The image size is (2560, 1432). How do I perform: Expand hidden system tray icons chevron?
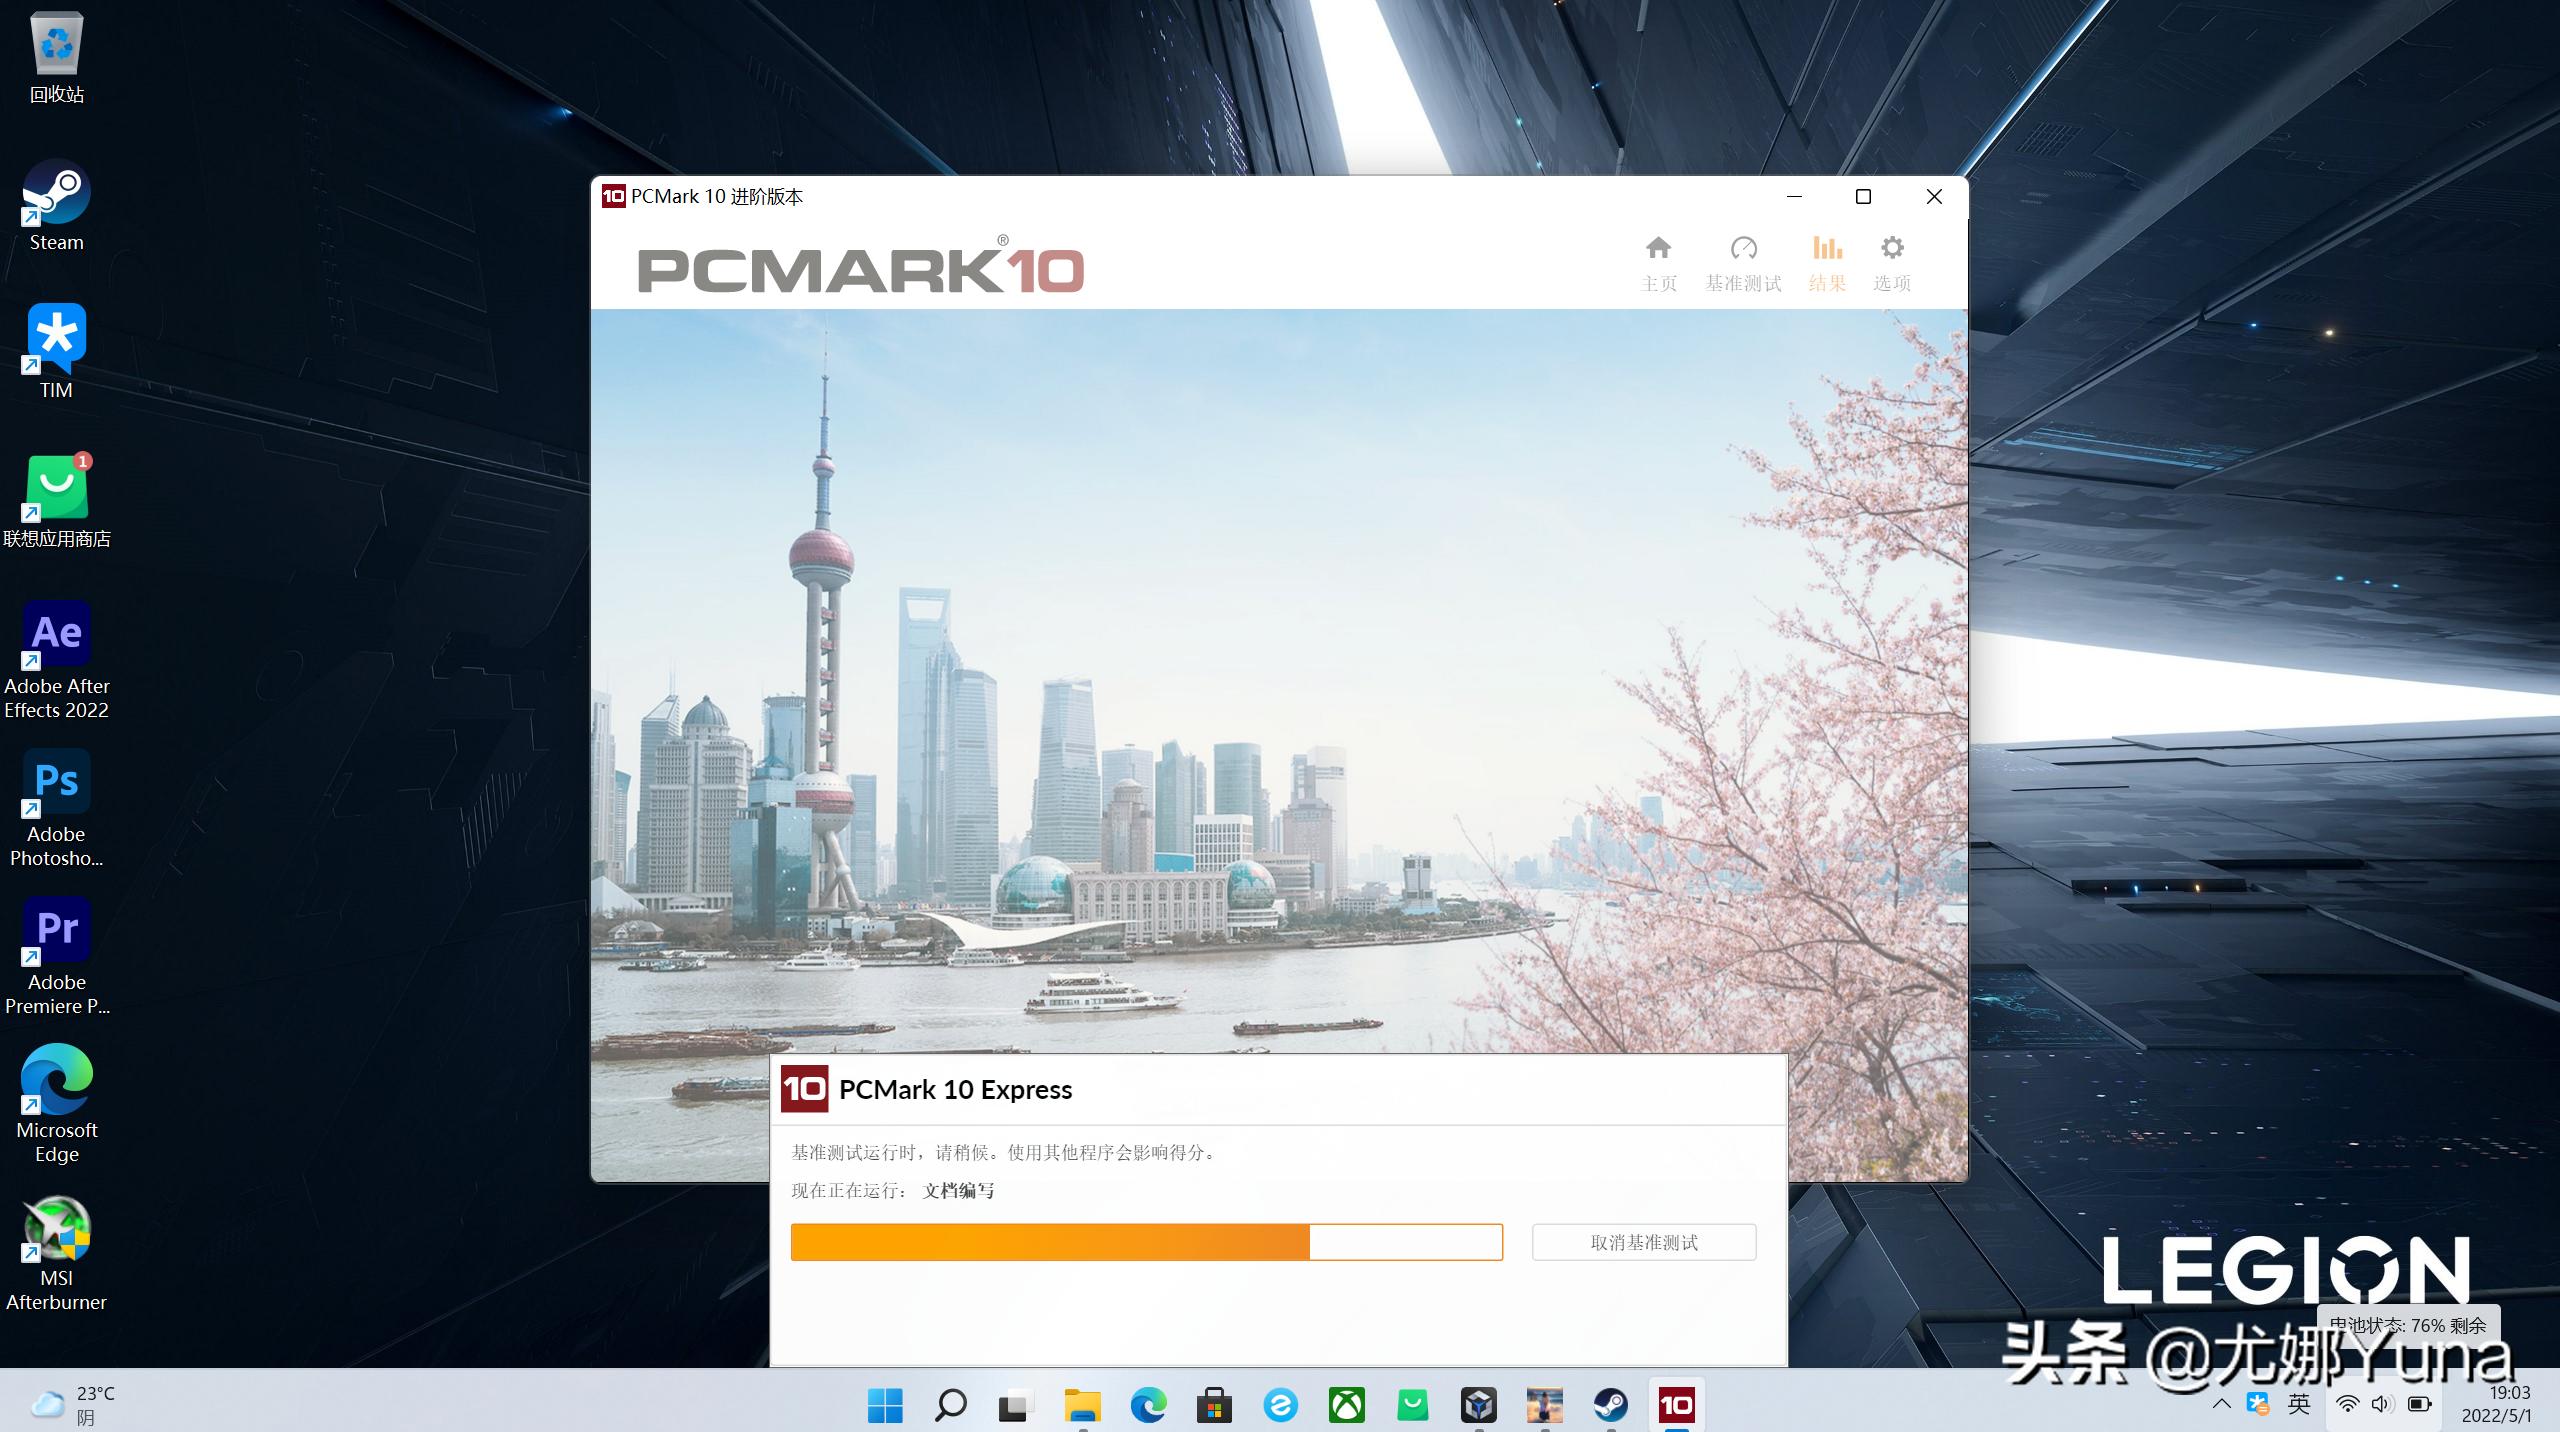[2221, 1404]
